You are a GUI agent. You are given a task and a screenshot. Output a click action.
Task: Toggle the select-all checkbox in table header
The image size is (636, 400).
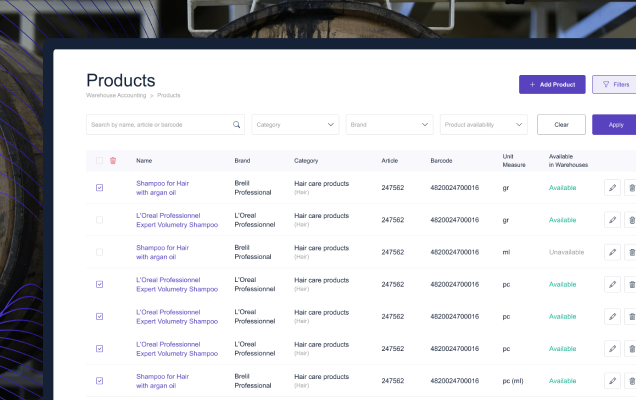pyautogui.click(x=99, y=161)
